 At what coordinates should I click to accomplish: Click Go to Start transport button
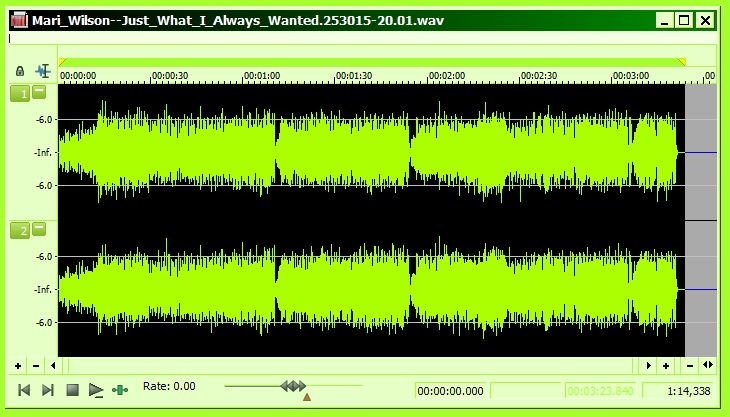24,390
